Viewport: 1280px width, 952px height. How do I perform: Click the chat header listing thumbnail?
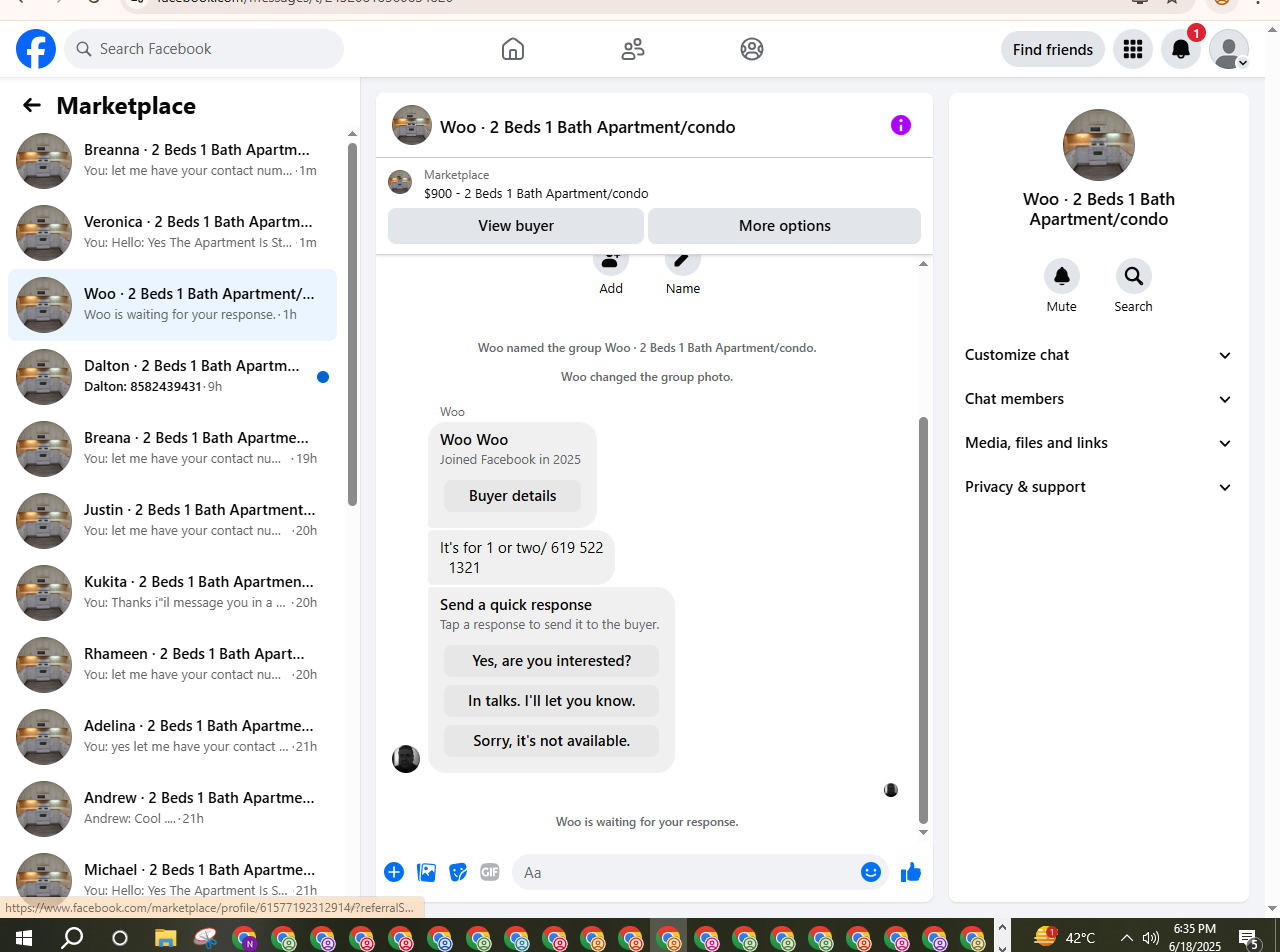[412, 125]
